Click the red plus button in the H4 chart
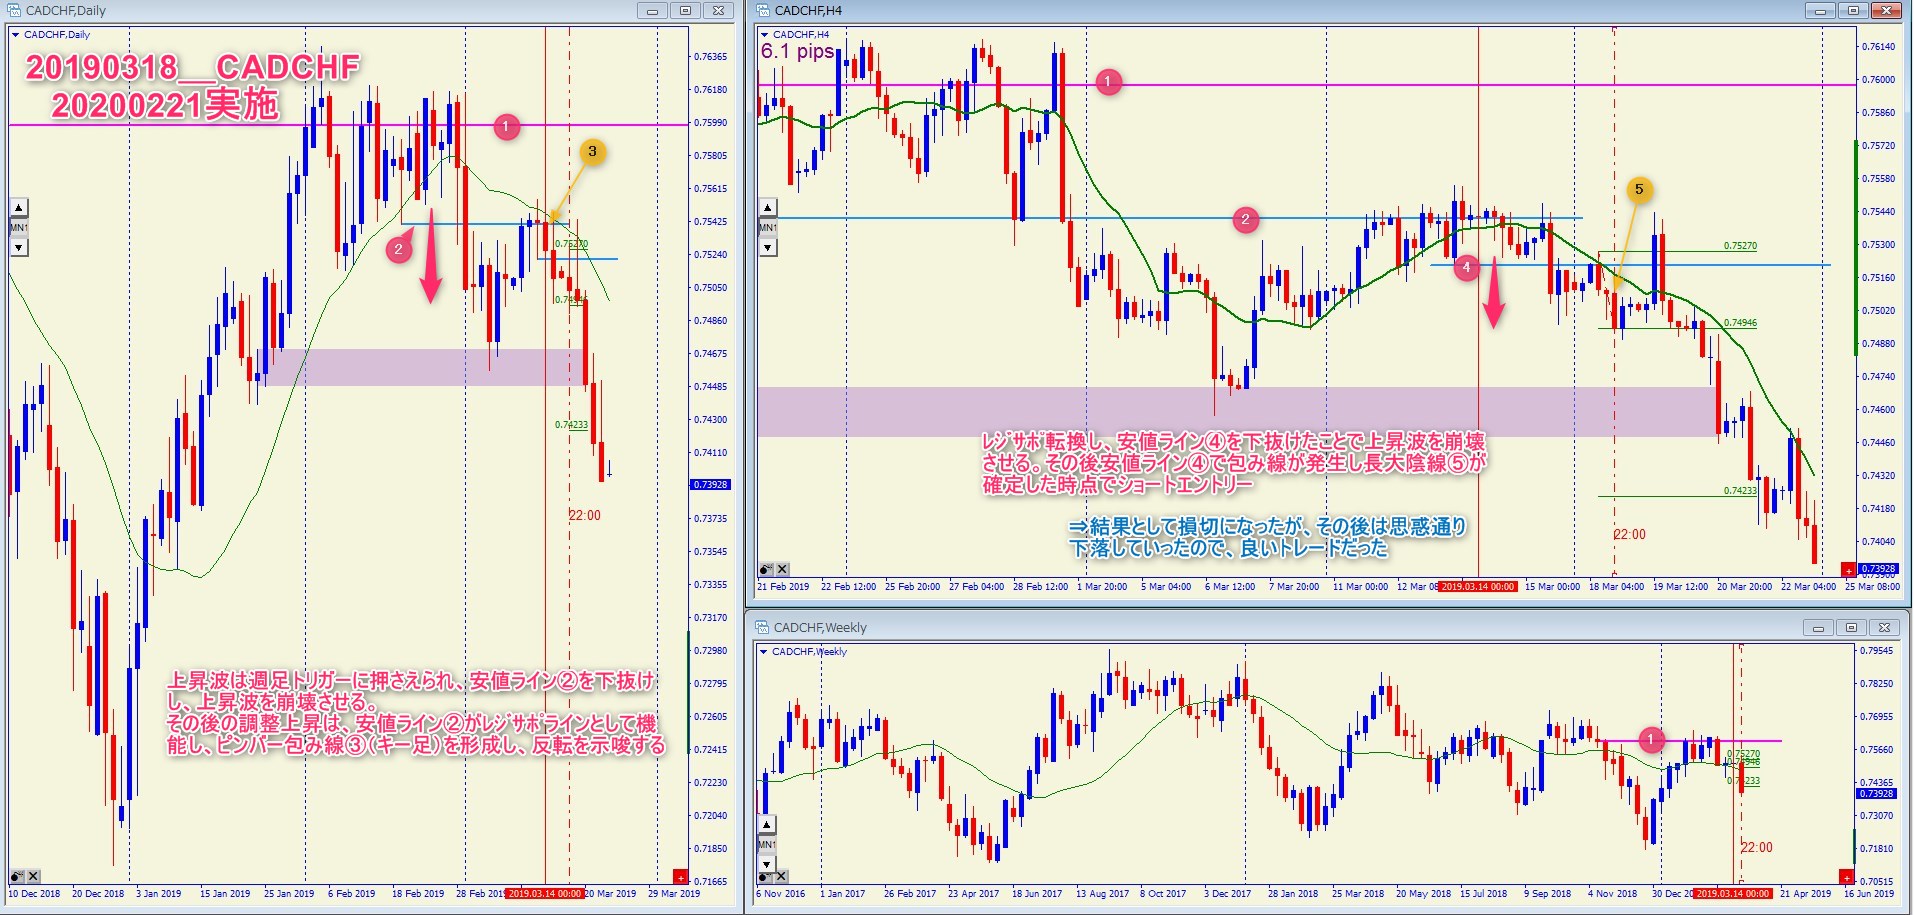Screen dimensions: 1914x915 [x=1847, y=570]
